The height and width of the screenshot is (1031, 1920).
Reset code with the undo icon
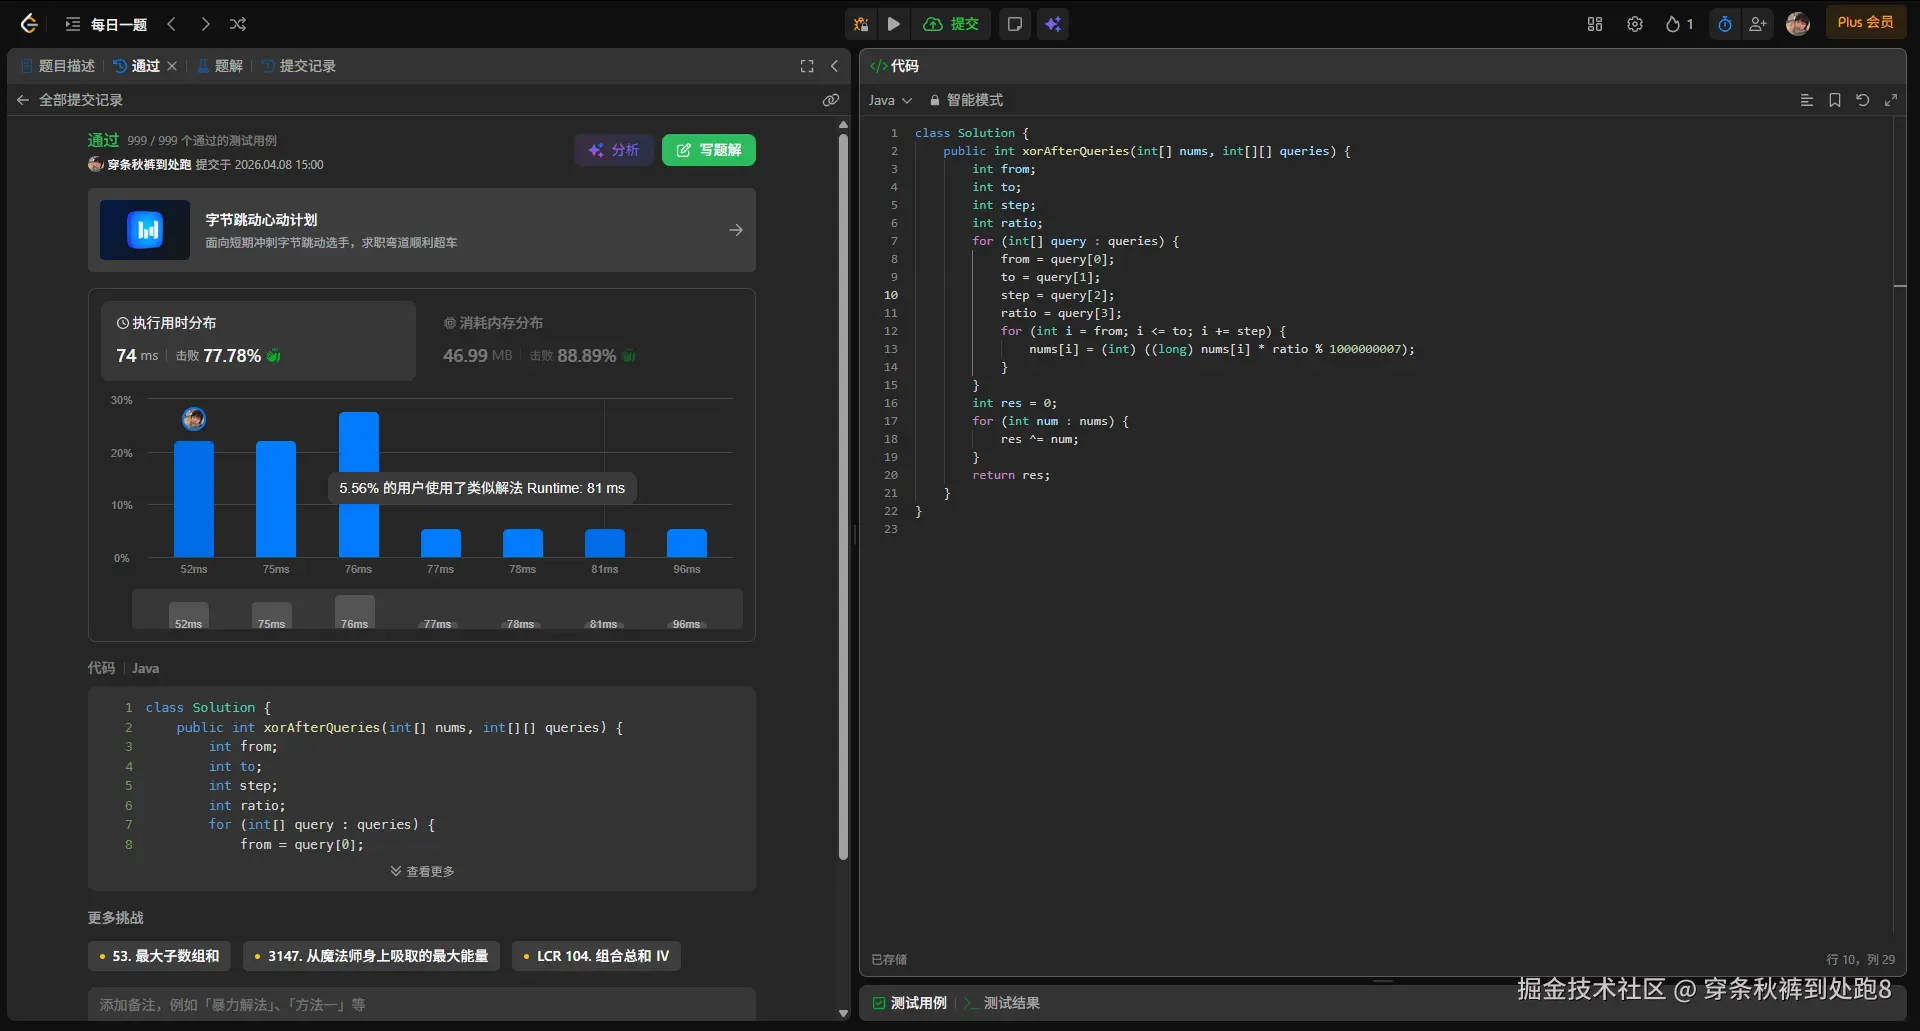coord(1862,100)
